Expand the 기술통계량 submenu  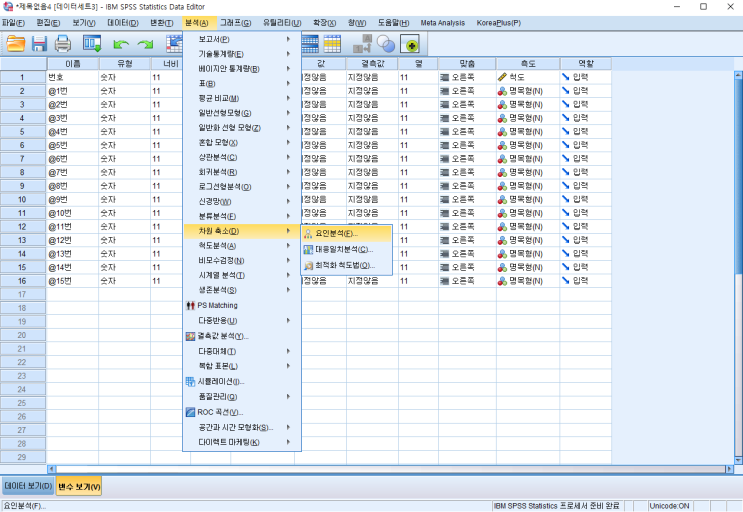pos(242,54)
